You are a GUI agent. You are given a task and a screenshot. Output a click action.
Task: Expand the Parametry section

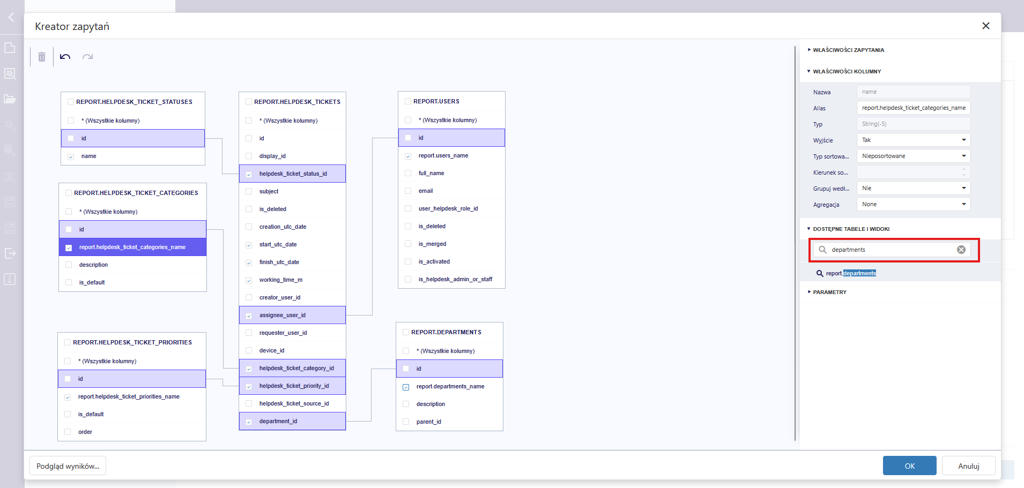(829, 292)
